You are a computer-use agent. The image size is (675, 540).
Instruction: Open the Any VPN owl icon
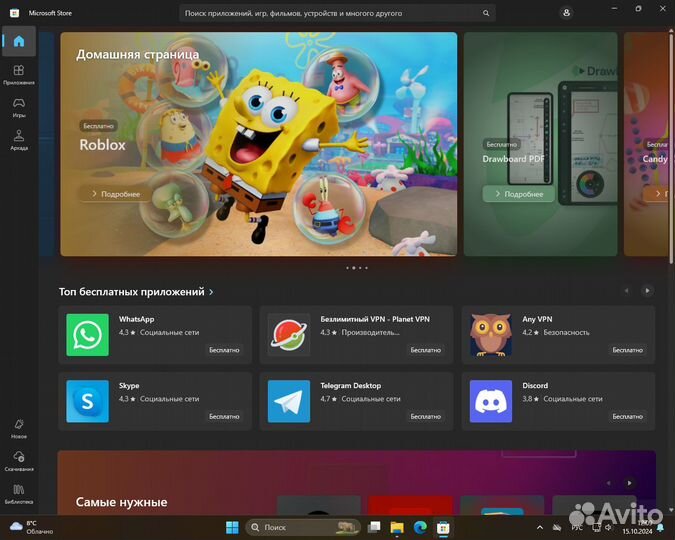point(491,335)
